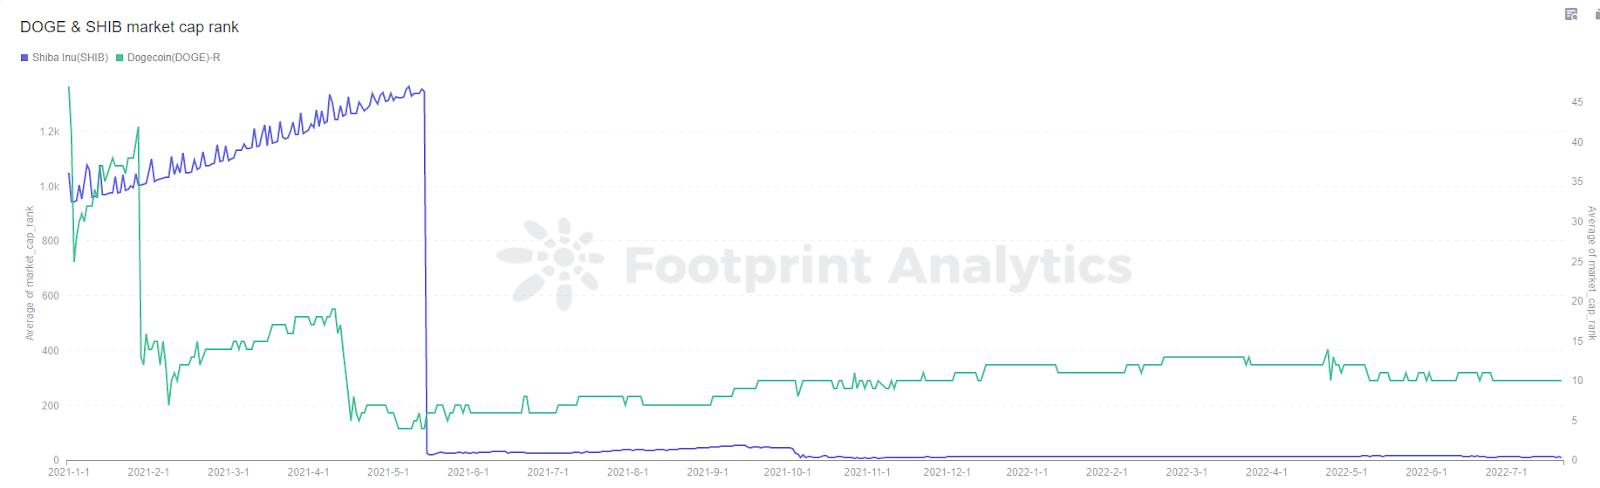
Task: Click the 1.2k value on left axis
Action: [49, 132]
